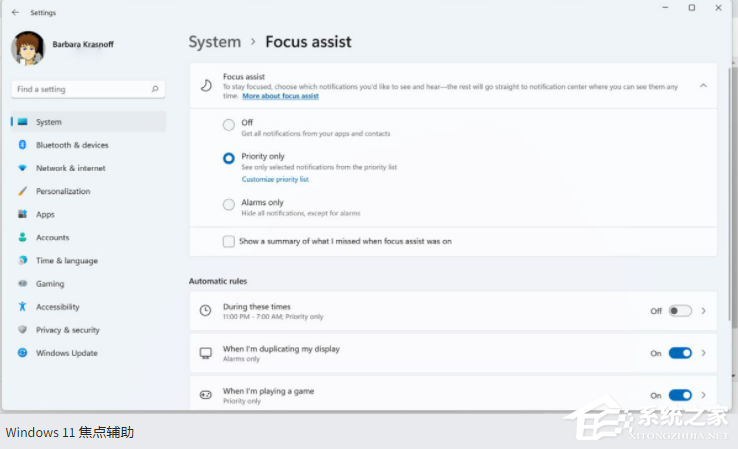738x449 pixels.
Task: Expand the When I'm duplicating my display chevron
Action: tap(703, 353)
